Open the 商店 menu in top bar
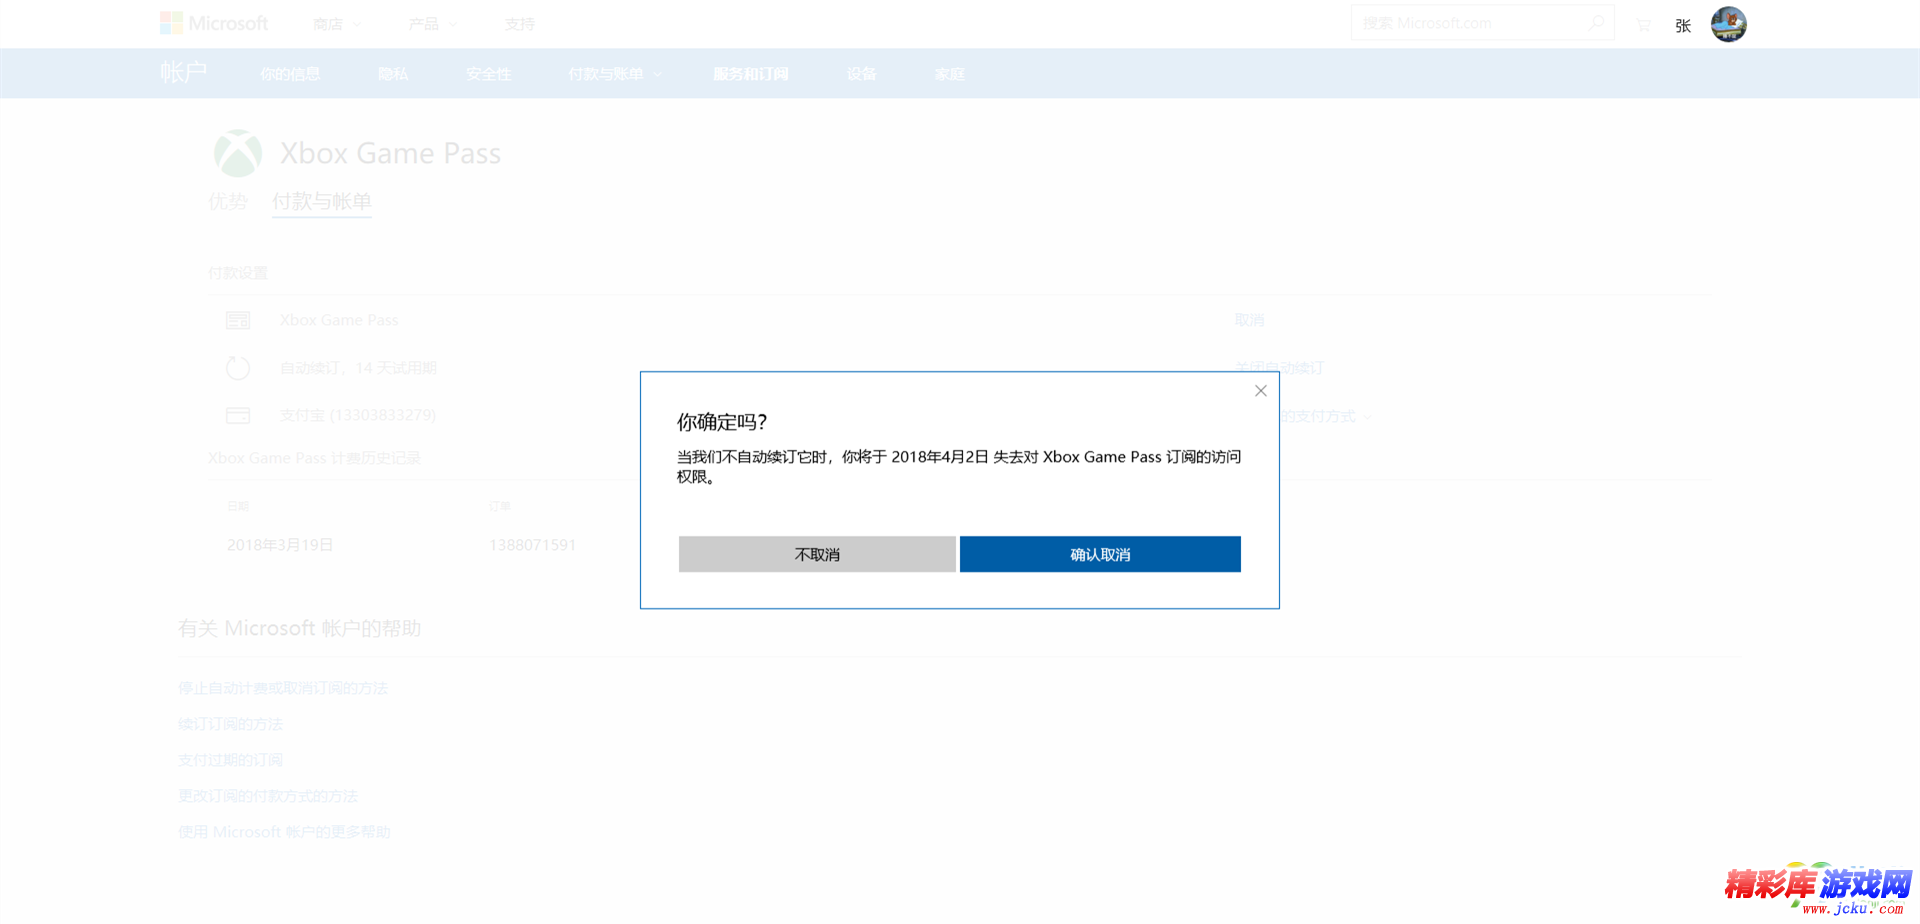The image size is (1920, 924). [336, 24]
